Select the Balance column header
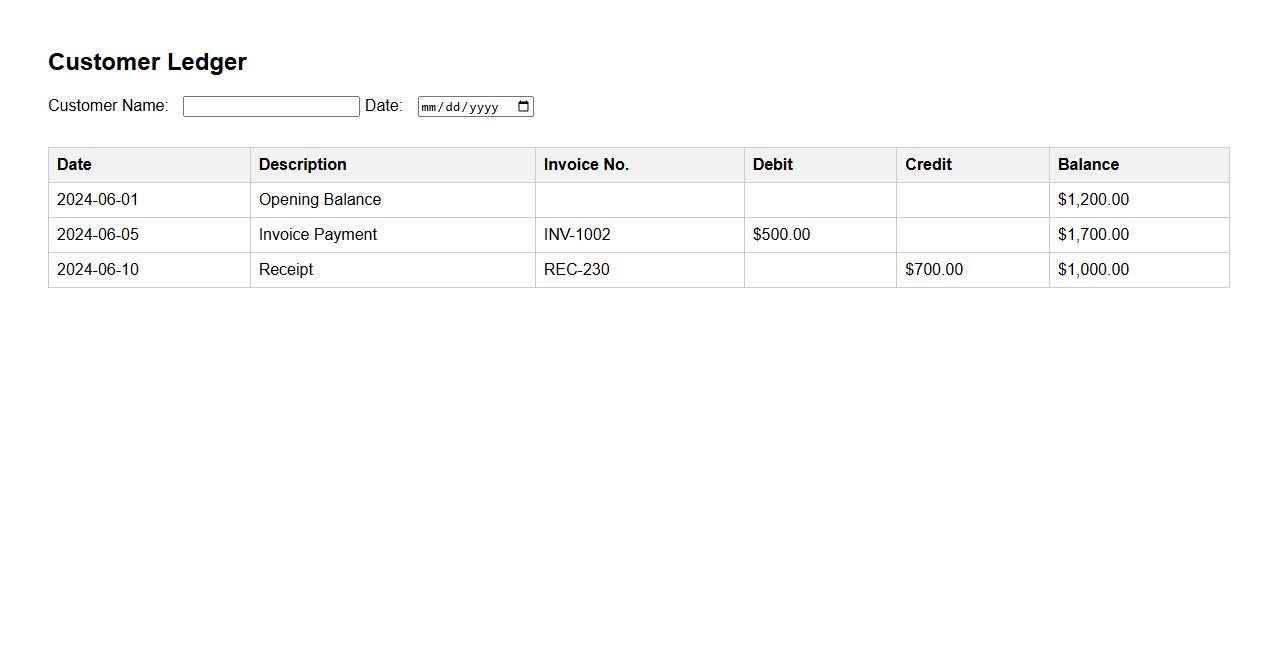This screenshot has width=1278, height=650. (1088, 165)
